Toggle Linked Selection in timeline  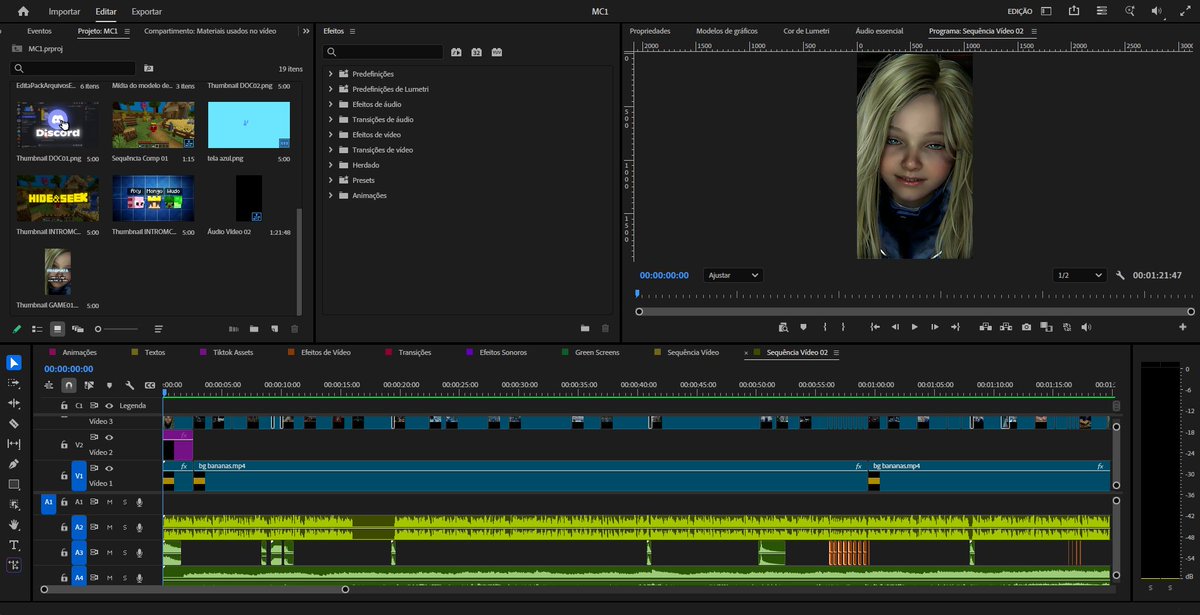pos(89,385)
